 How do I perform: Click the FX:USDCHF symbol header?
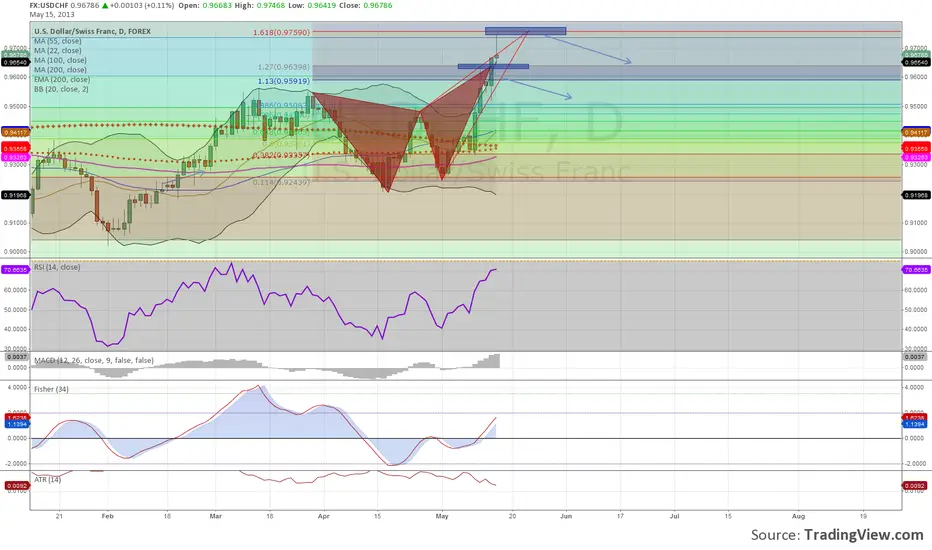[49, 5]
